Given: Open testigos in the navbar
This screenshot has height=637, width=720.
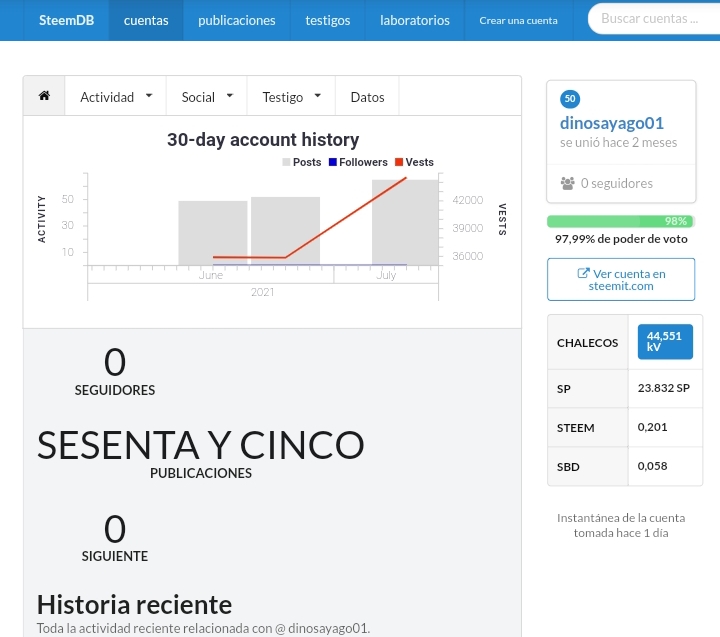Looking at the screenshot, I should tap(327, 20).
